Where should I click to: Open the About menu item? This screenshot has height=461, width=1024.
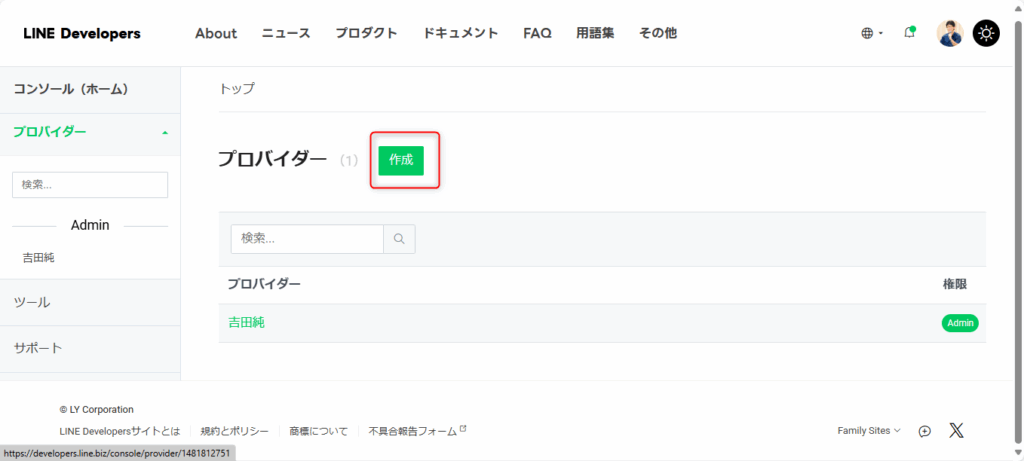point(216,33)
